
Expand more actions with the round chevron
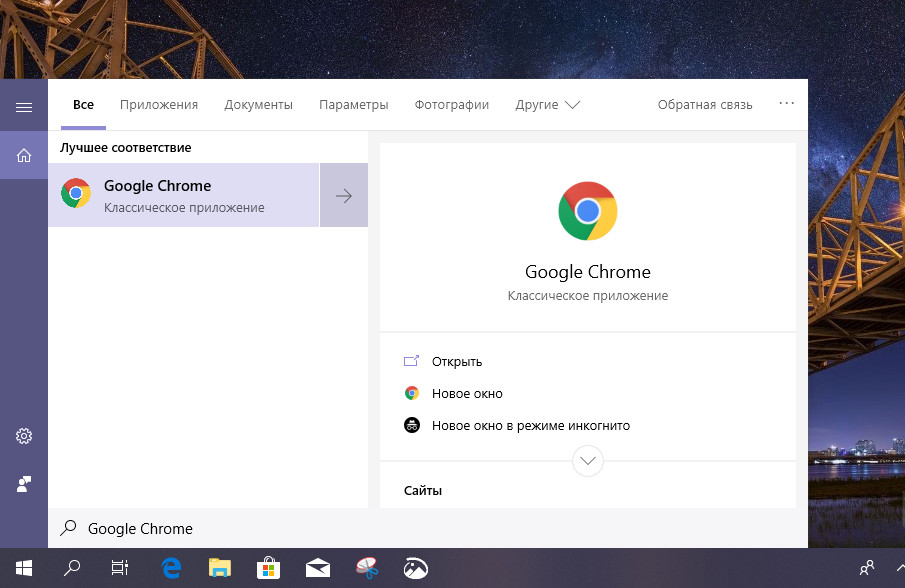(x=588, y=460)
